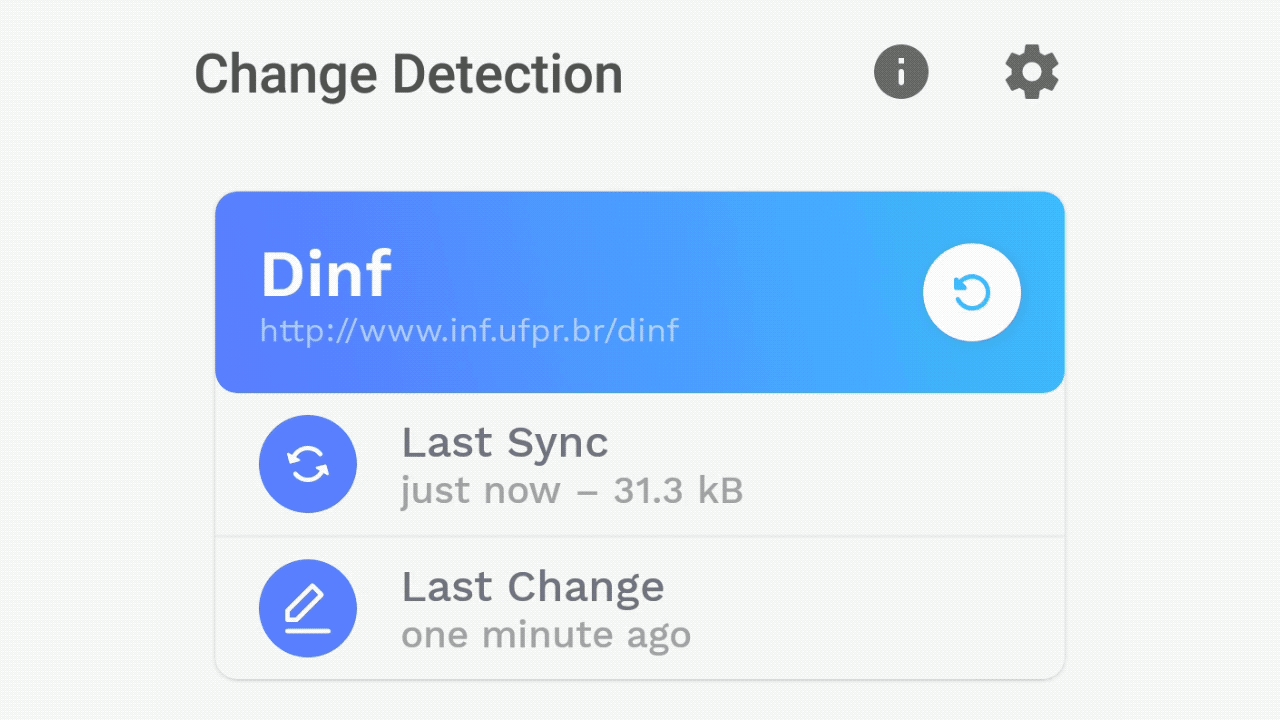Click the Last Change pencil icon
Viewport: 1280px width, 720px height.
pyautogui.click(x=308, y=608)
